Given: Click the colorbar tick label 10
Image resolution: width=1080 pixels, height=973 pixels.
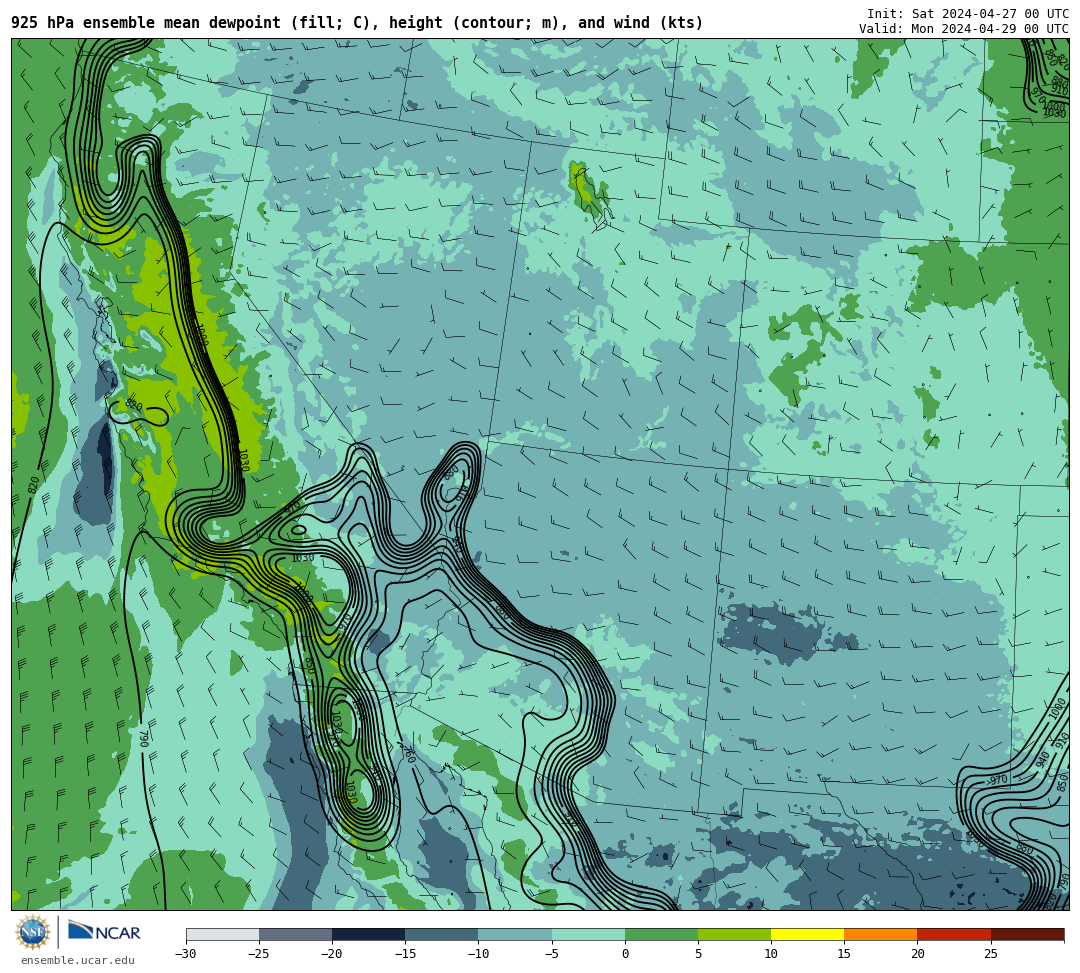Looking at the screenshot, I should point(771,954).
